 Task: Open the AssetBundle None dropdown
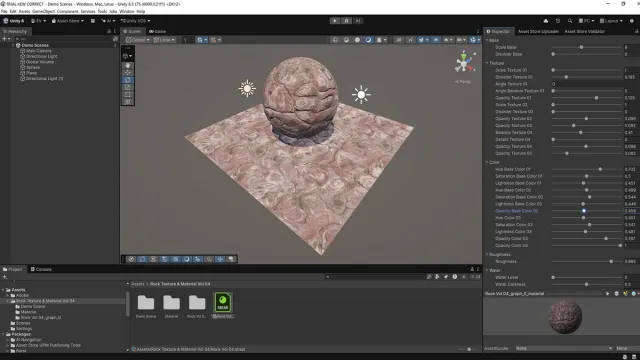tap(564, 348)
